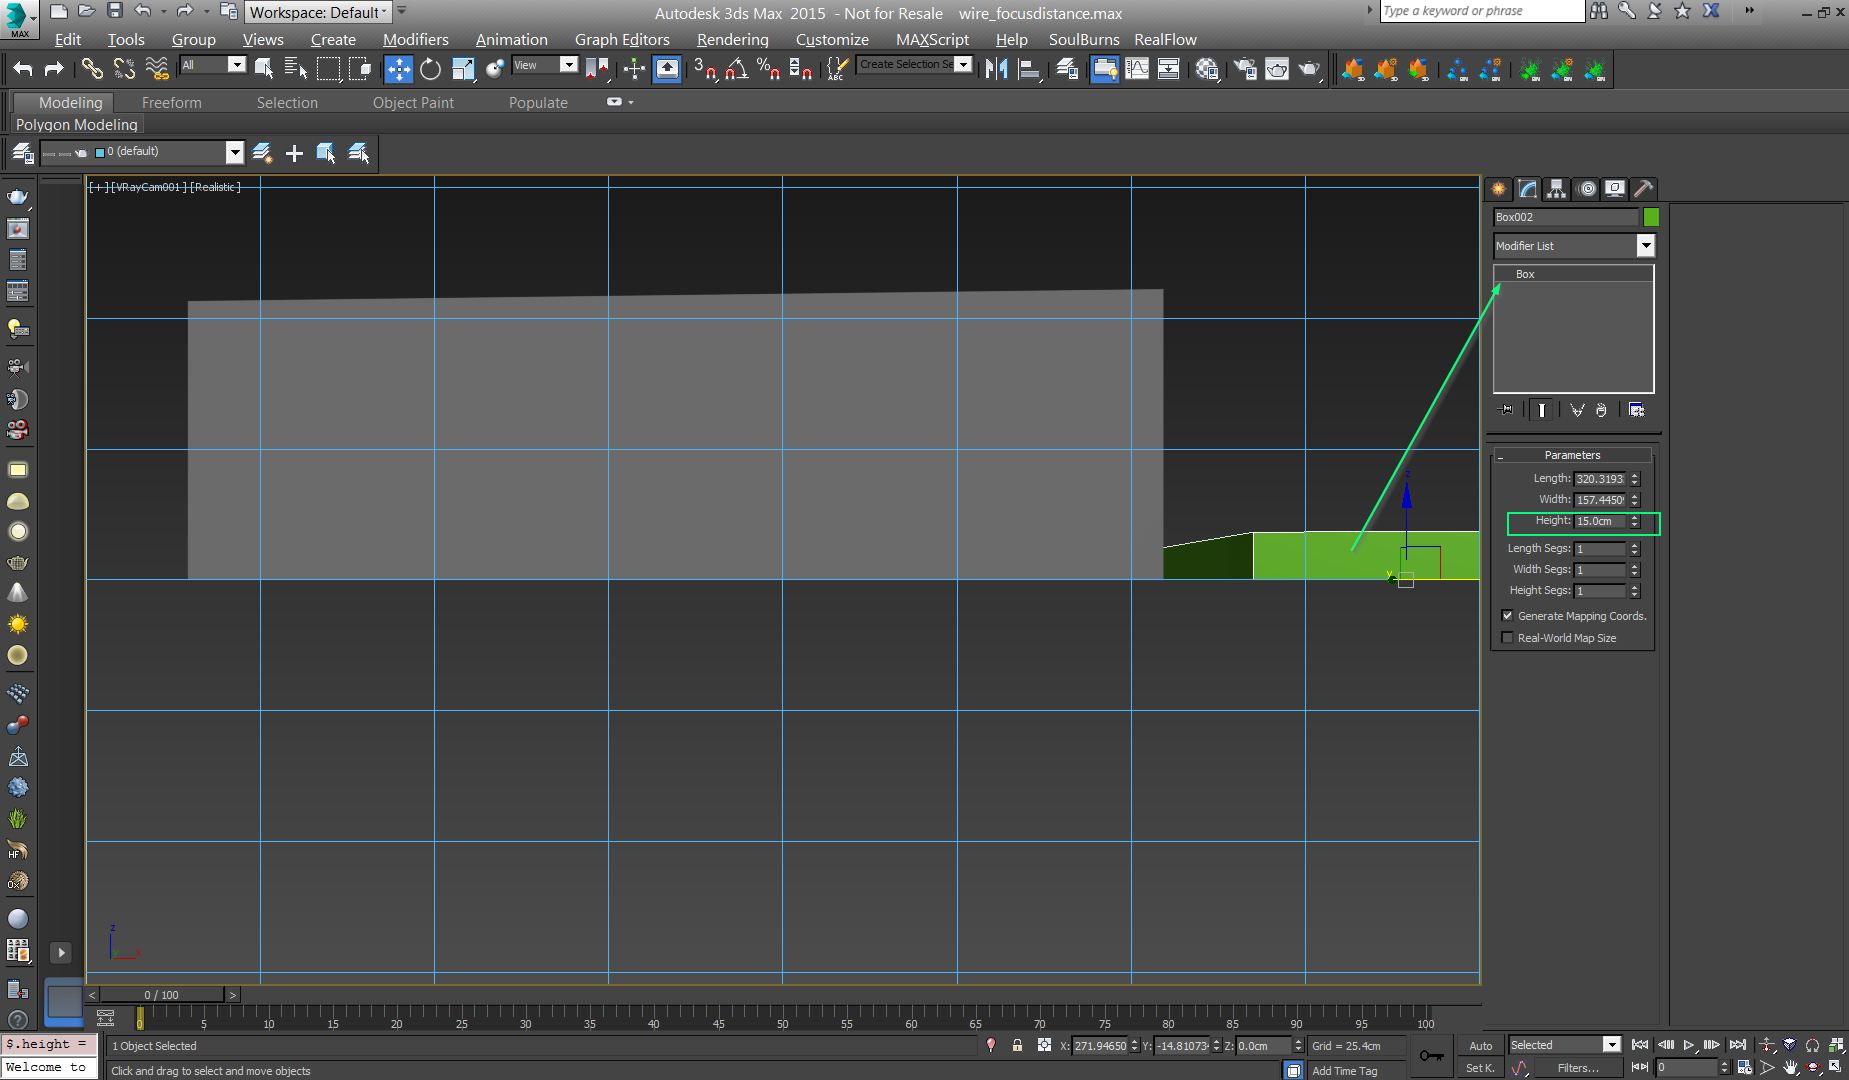Select the Select and Uniform Scale tool
1849x1080 pixels.
[x=463, y=69]
